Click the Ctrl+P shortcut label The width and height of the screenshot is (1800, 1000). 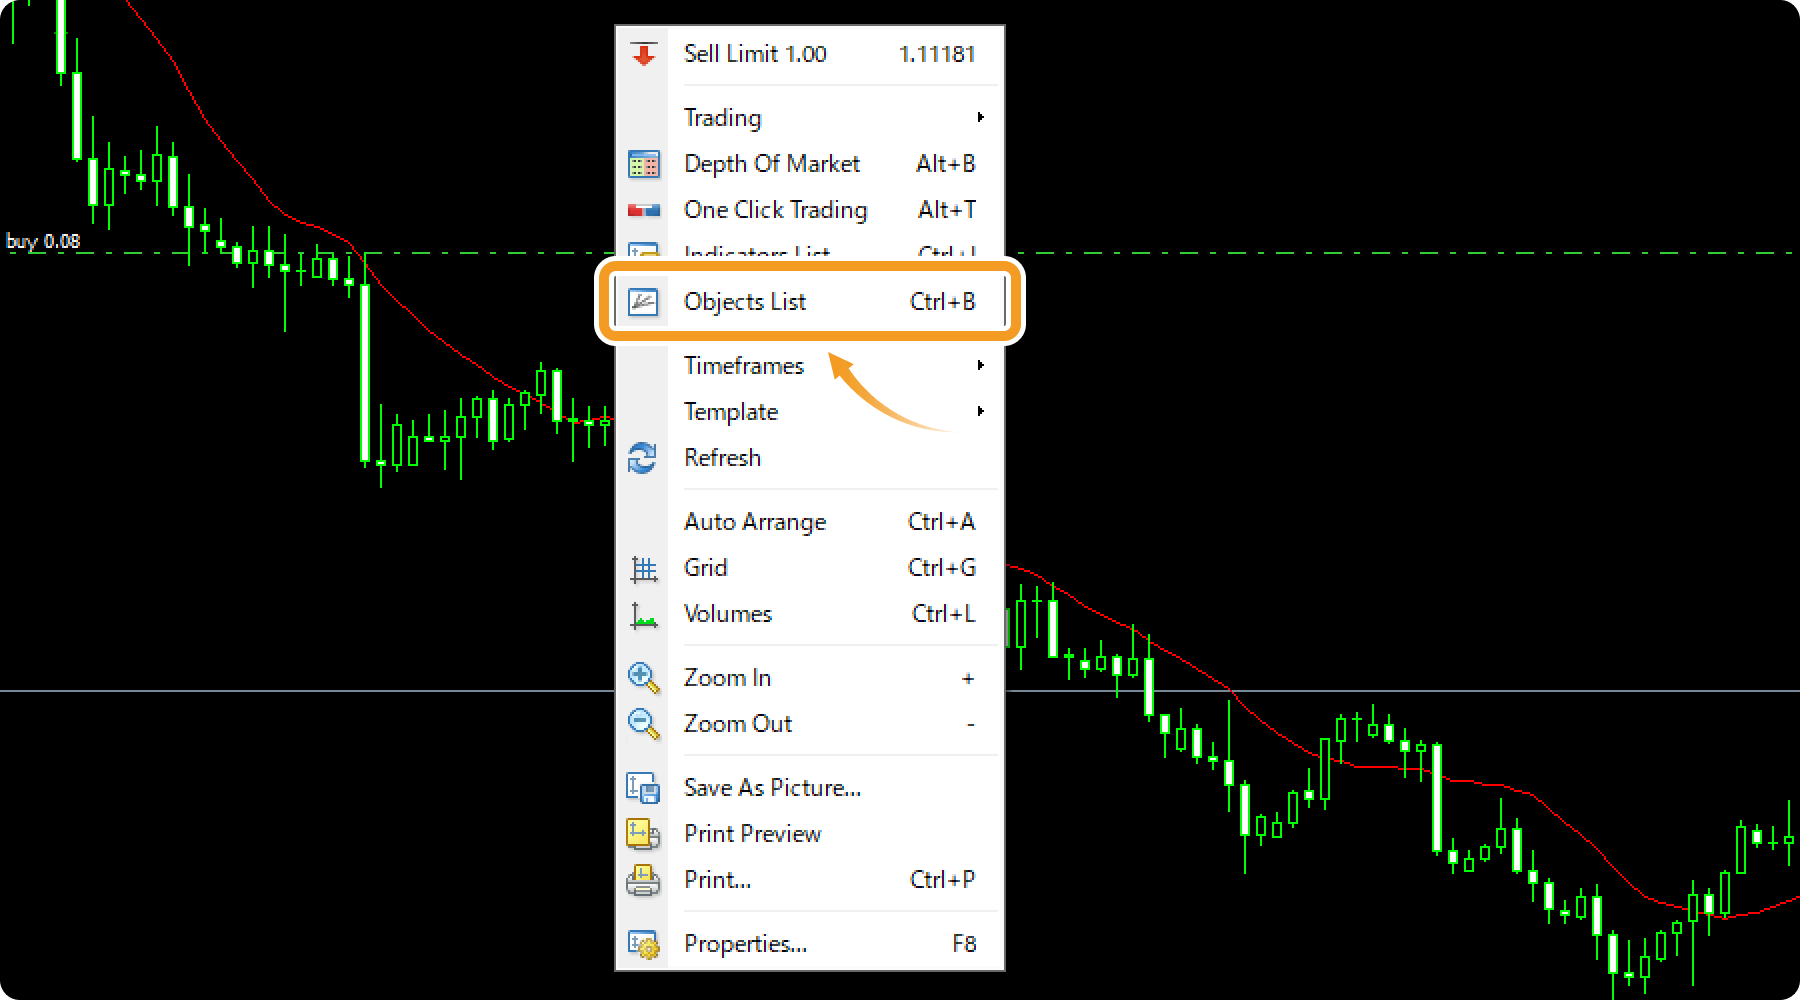(x=942, y=880)
